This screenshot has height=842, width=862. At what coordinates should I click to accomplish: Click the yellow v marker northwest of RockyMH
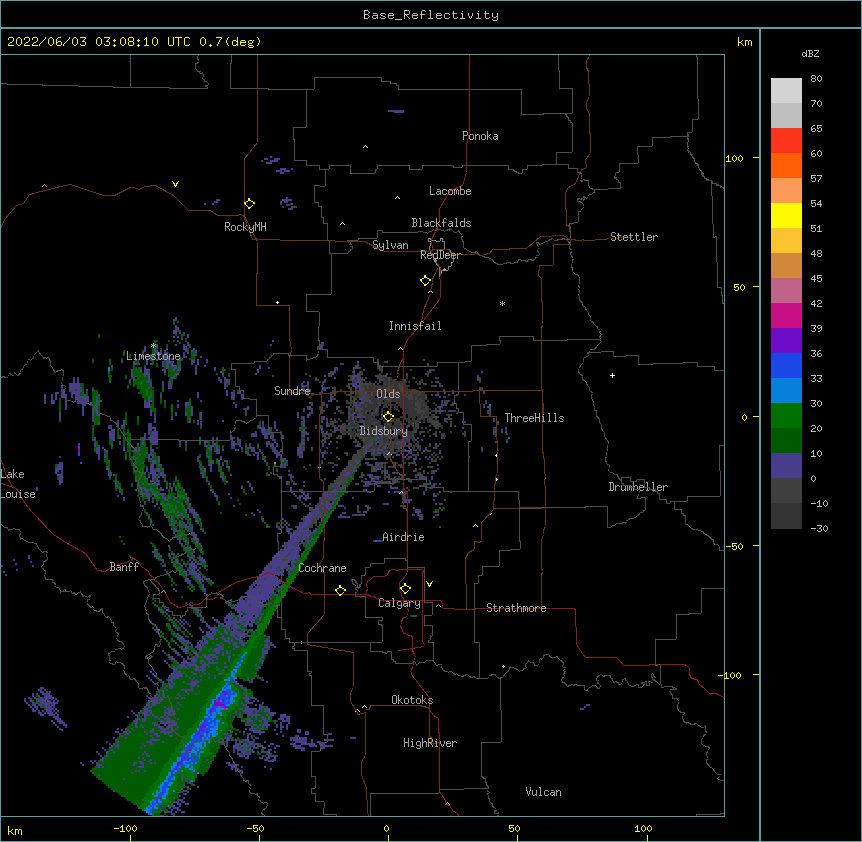pyautogui.click(x=175, y=184)
